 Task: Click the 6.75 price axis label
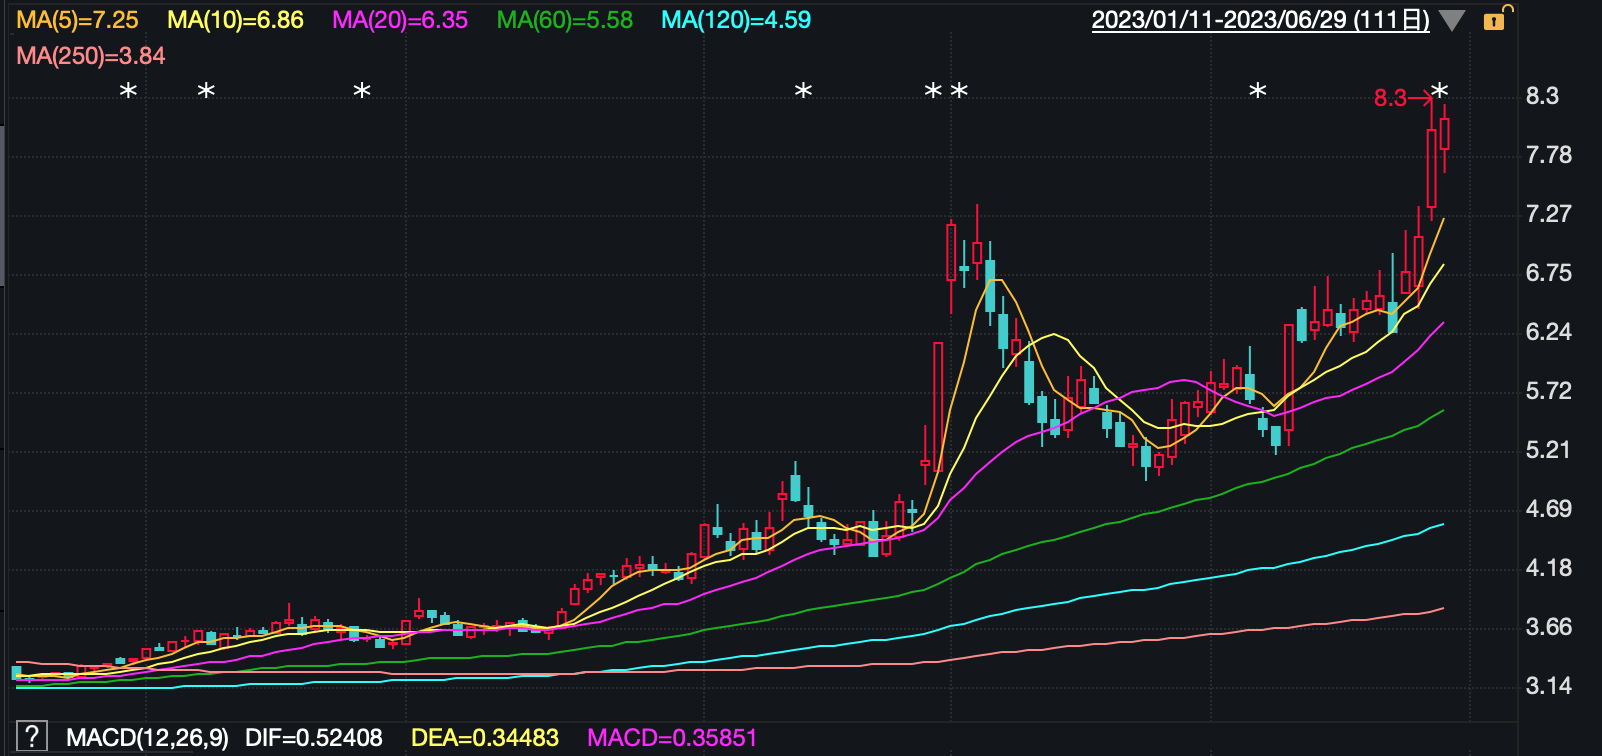tap(1548, 273)
